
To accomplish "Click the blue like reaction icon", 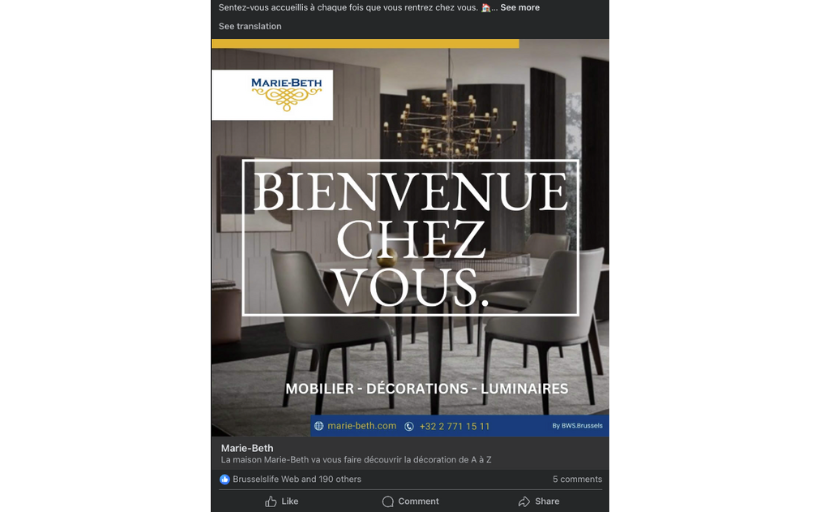I will (224, 480).
